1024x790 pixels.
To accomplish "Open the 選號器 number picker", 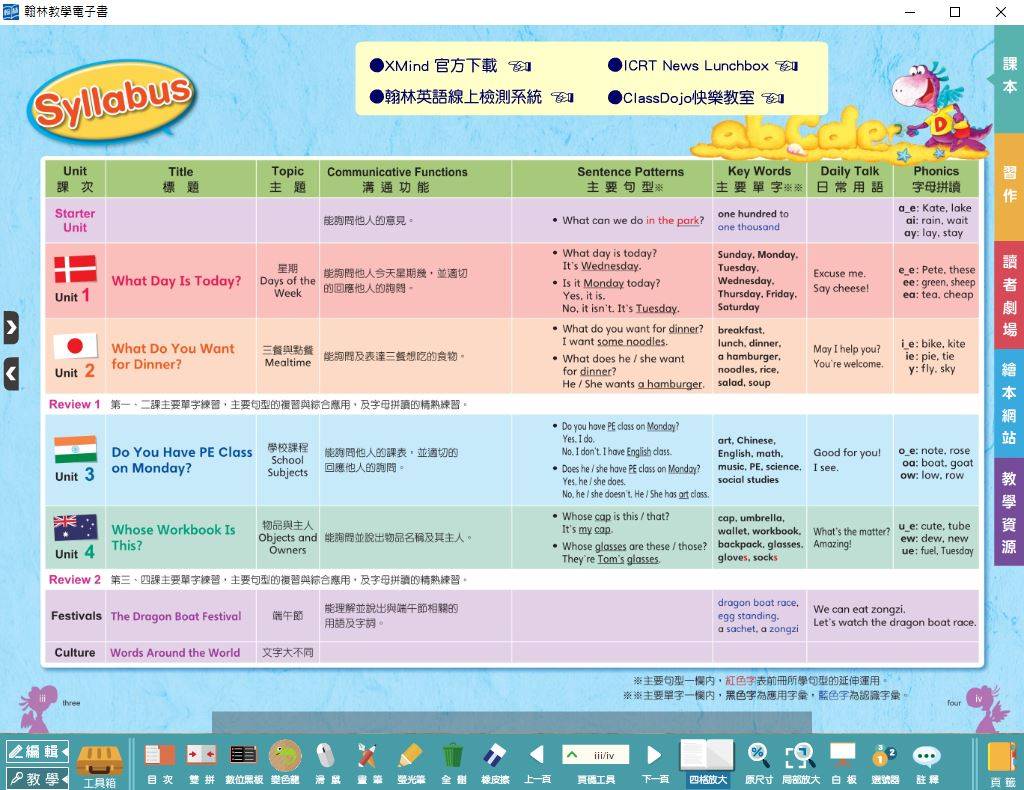I will coord(885,763).
